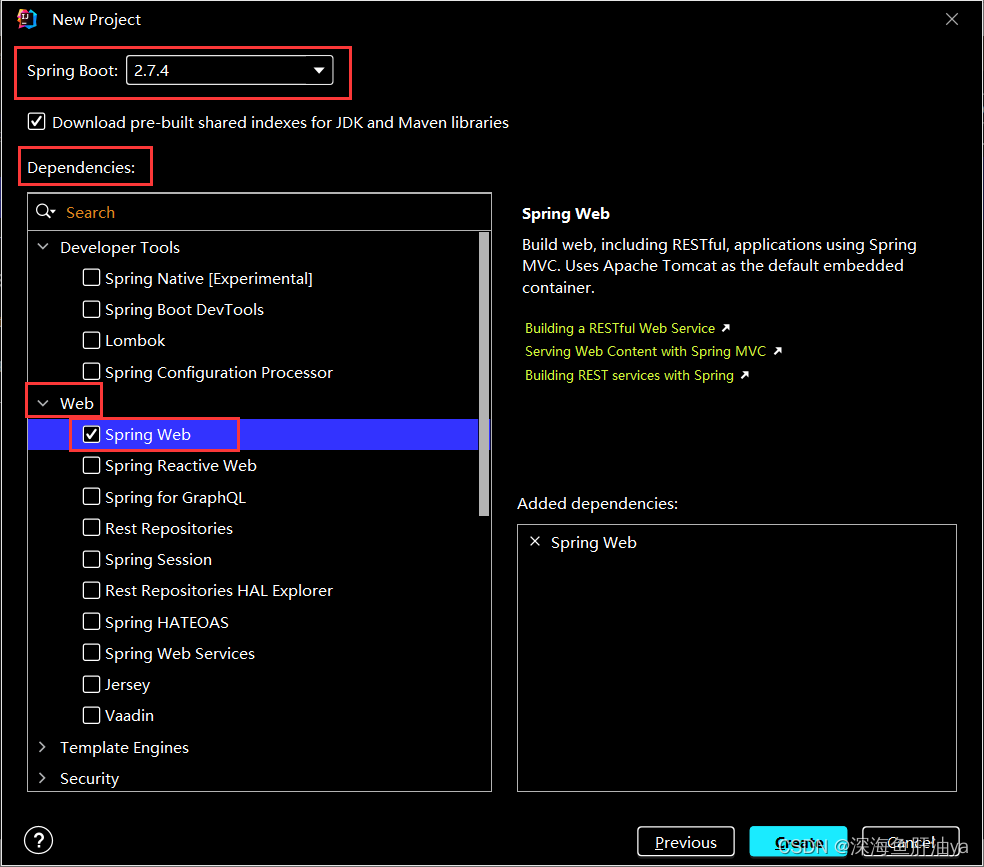Click the Spring Web entry in Added dependencies
Viewport: 984px width, 867px height.
pyautogui.click(x=593, y=542)
